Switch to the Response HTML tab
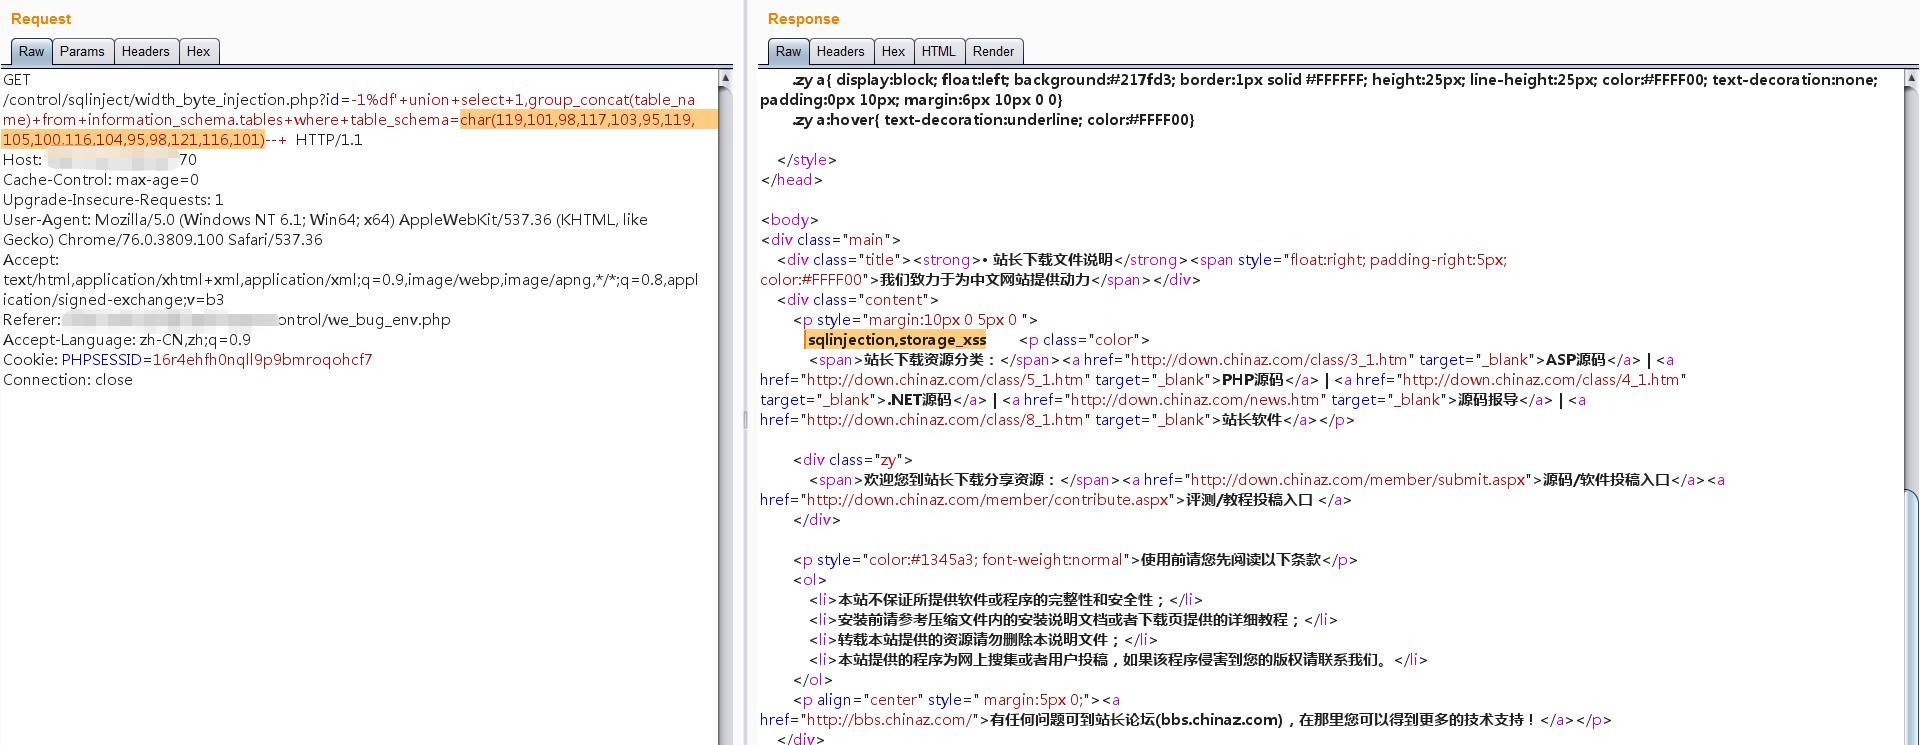Image resolution: width=1920 pixels, height=745 pixels. [939, 52]
